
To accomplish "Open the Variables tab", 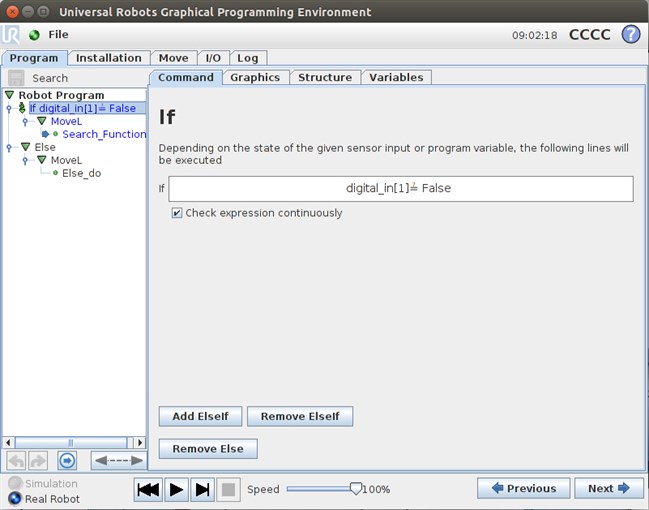I will [396, 77].
